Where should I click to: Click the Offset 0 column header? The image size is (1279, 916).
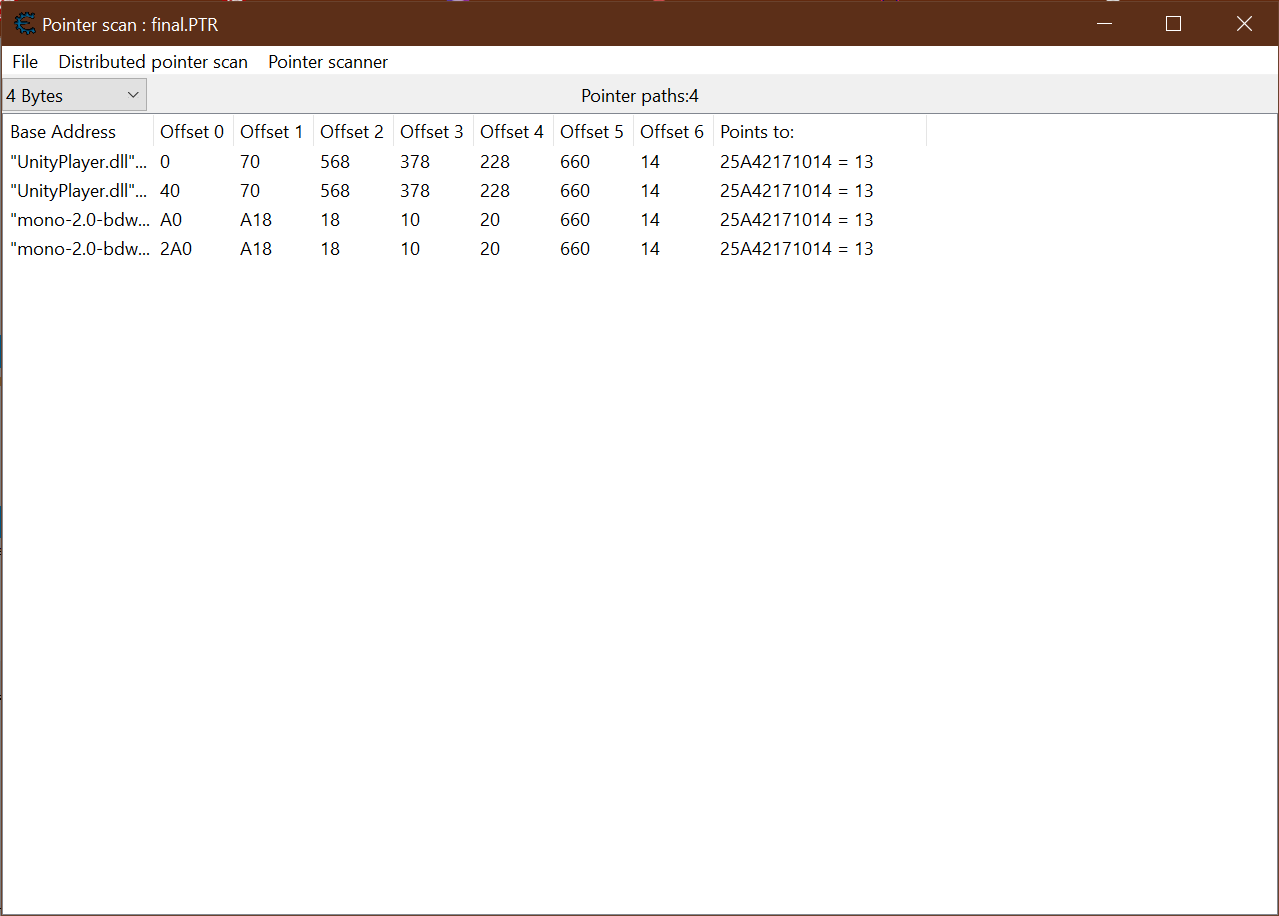click(192, 131)
